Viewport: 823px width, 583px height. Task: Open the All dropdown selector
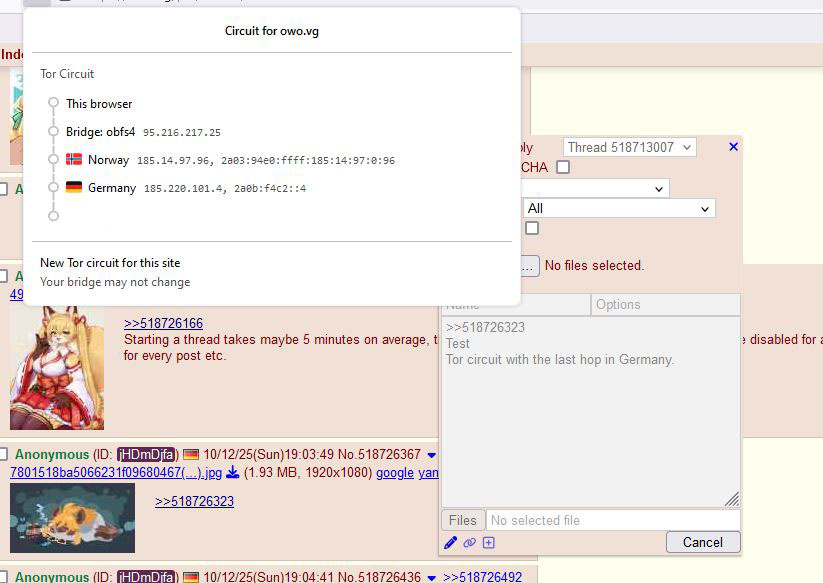(x=619, y=208)
